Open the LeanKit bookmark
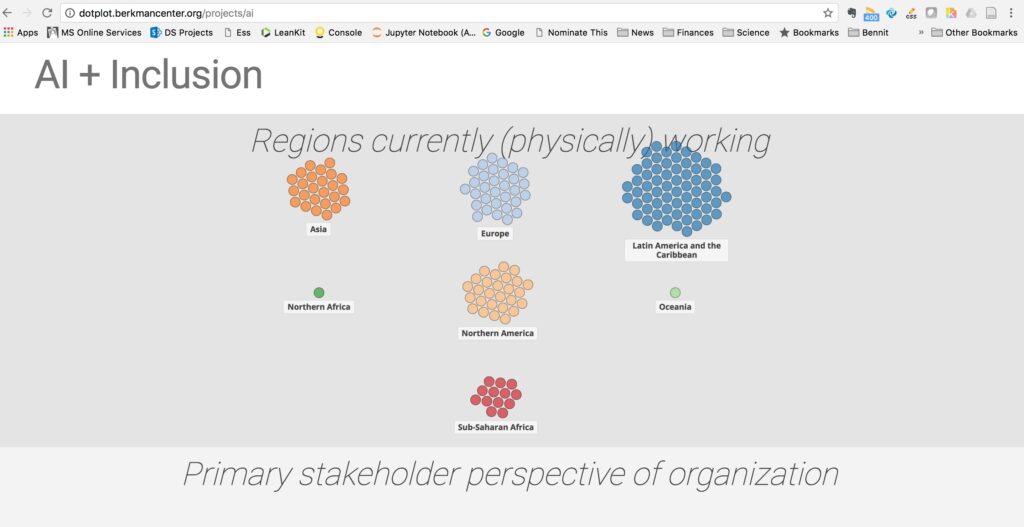Viewport: 1024px width, 527px height. click(x=283, y=32)
